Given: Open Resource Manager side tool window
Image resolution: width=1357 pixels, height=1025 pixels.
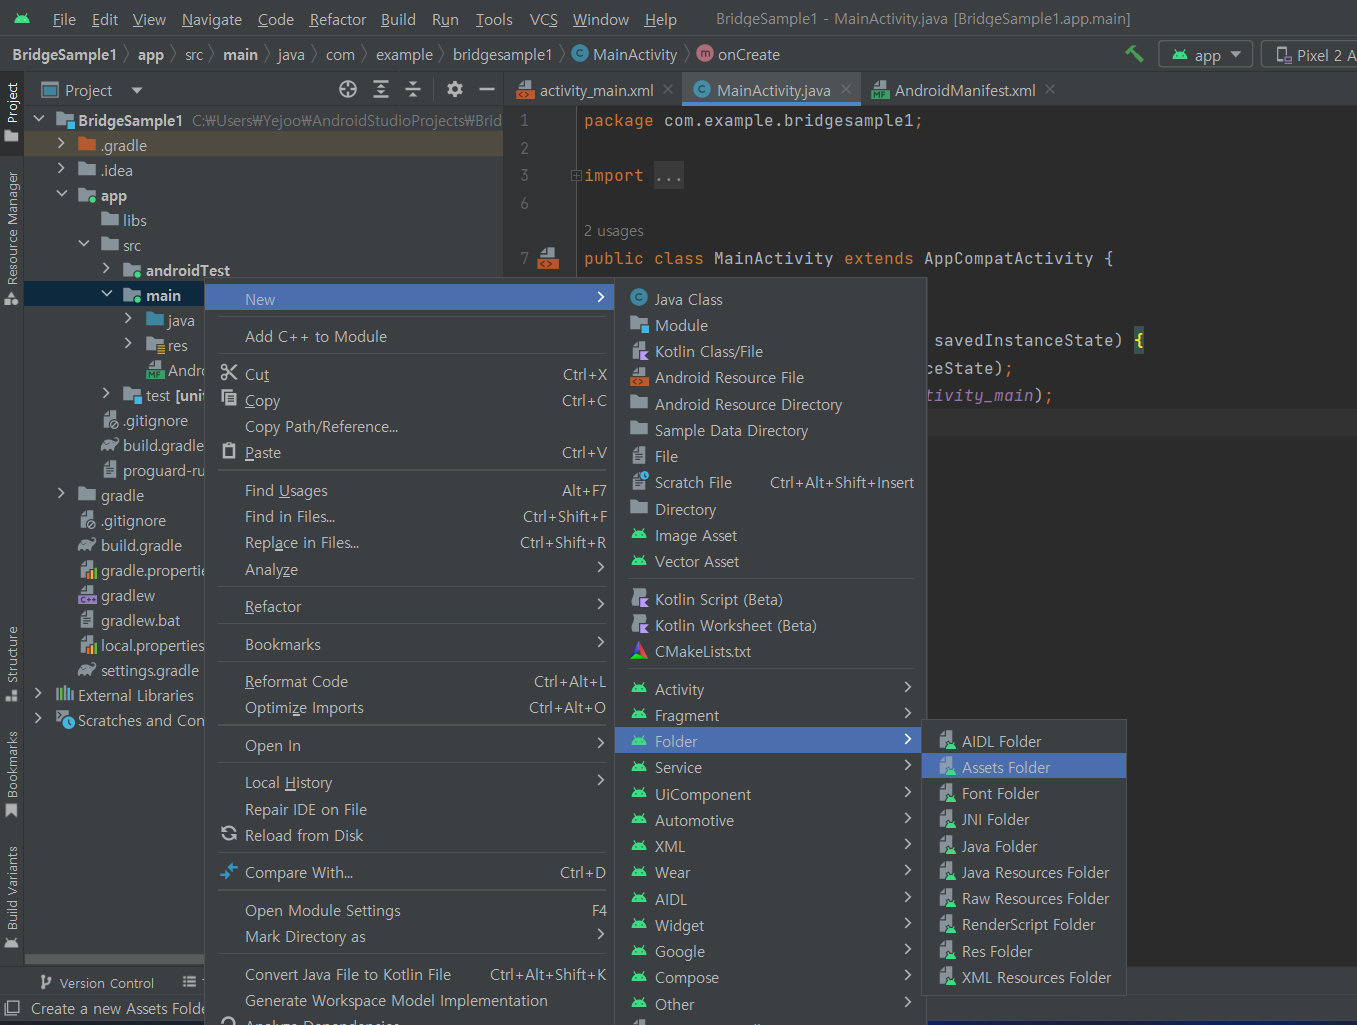Looking at the screenshot, I should click(x=12, y=238).
